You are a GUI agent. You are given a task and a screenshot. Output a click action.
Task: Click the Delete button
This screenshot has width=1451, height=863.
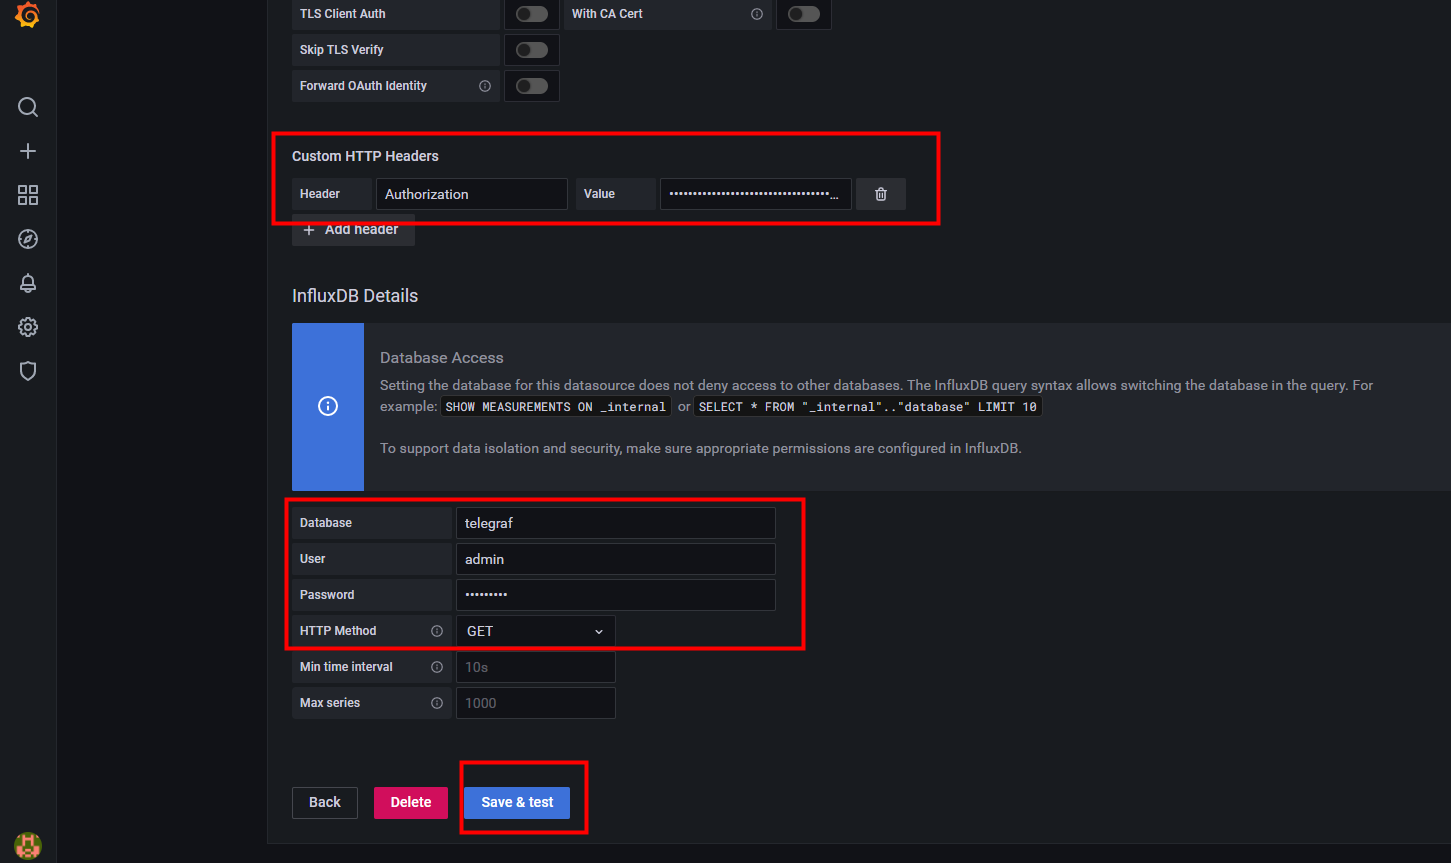pyautogui.click(x=411, y=802)
